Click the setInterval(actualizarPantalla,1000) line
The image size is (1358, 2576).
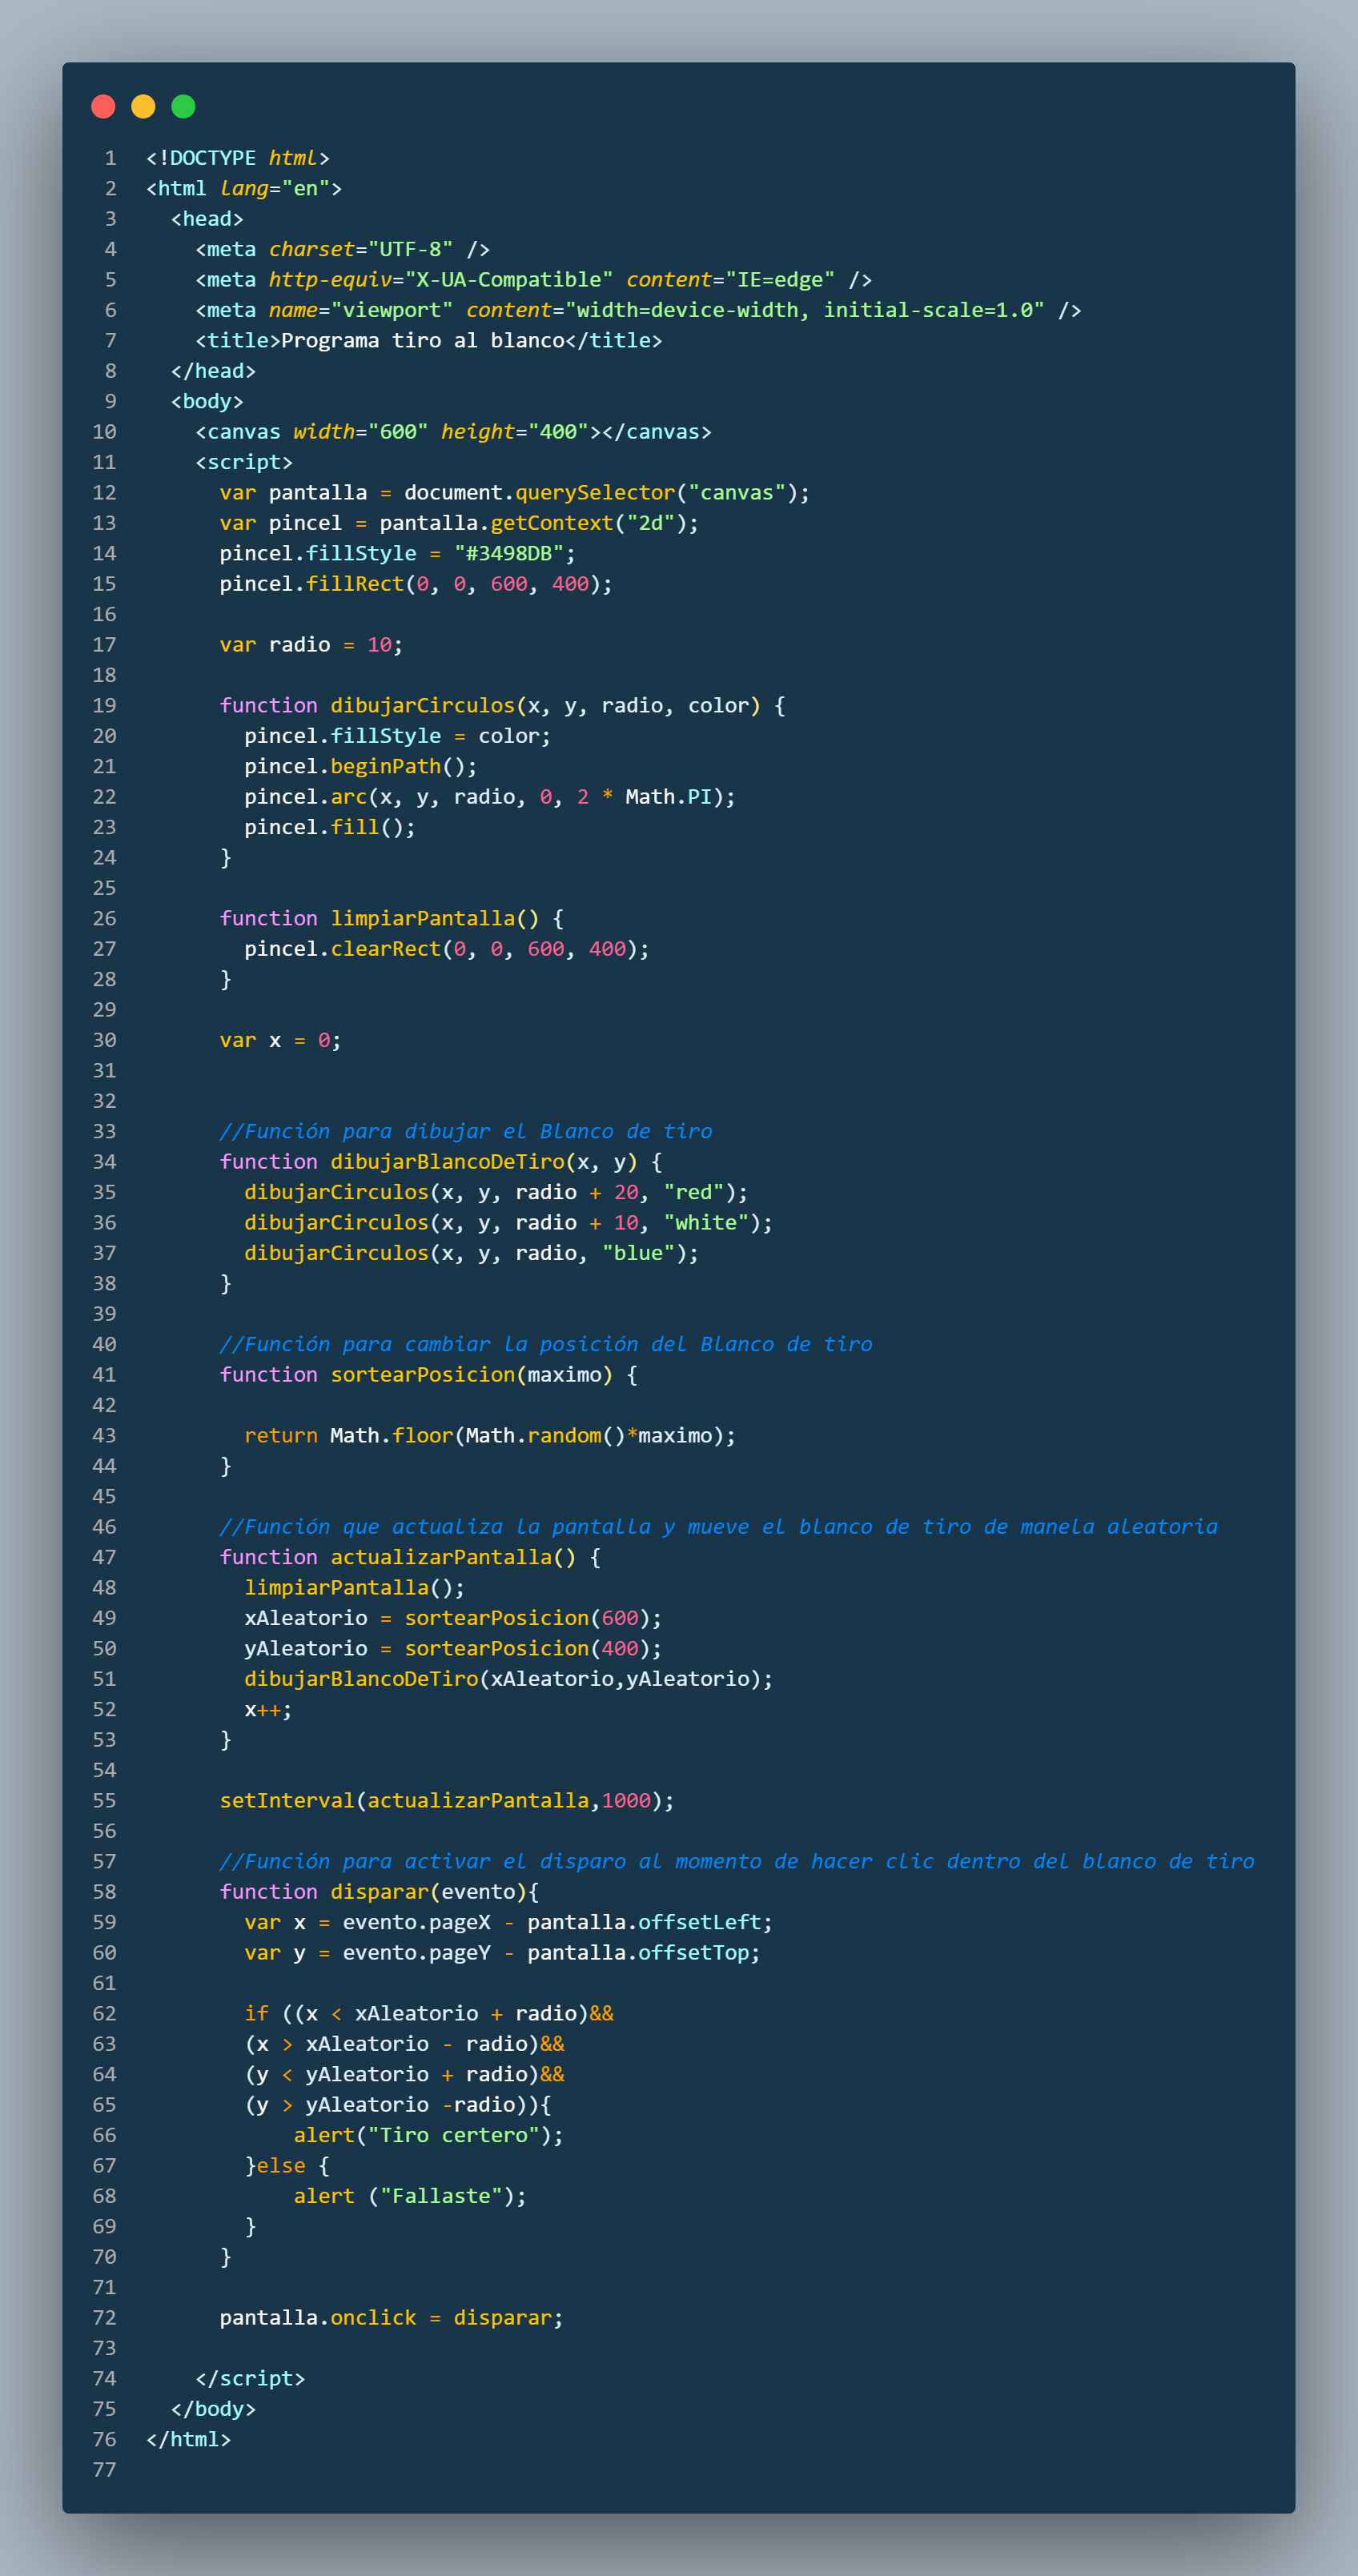(x=447, y=1800)
